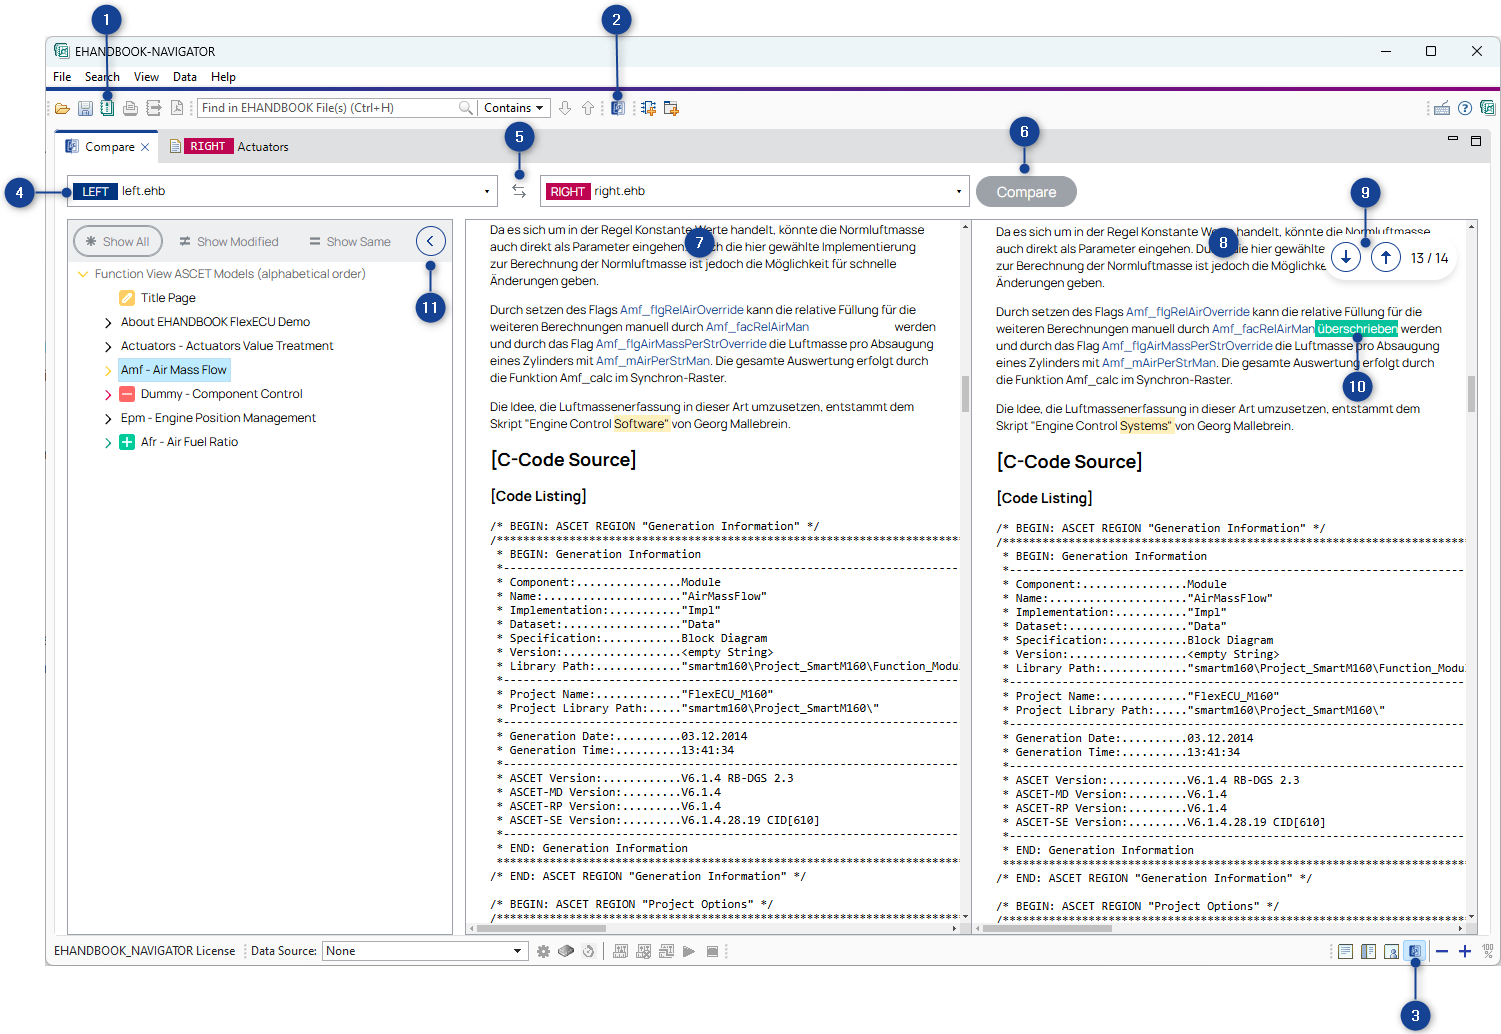Expand Epm - Engine Position Management node
The image size is (1501, 1034).
[108, 418]
